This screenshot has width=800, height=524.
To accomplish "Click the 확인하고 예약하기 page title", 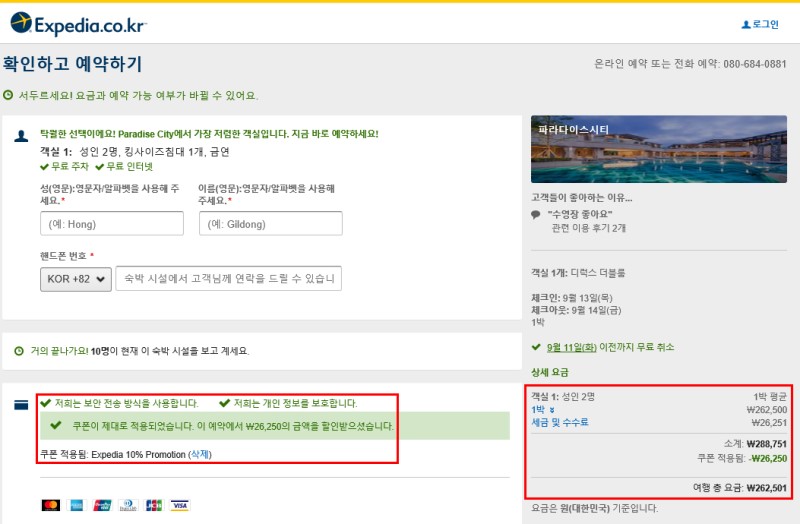I will (x=72, y=64).
